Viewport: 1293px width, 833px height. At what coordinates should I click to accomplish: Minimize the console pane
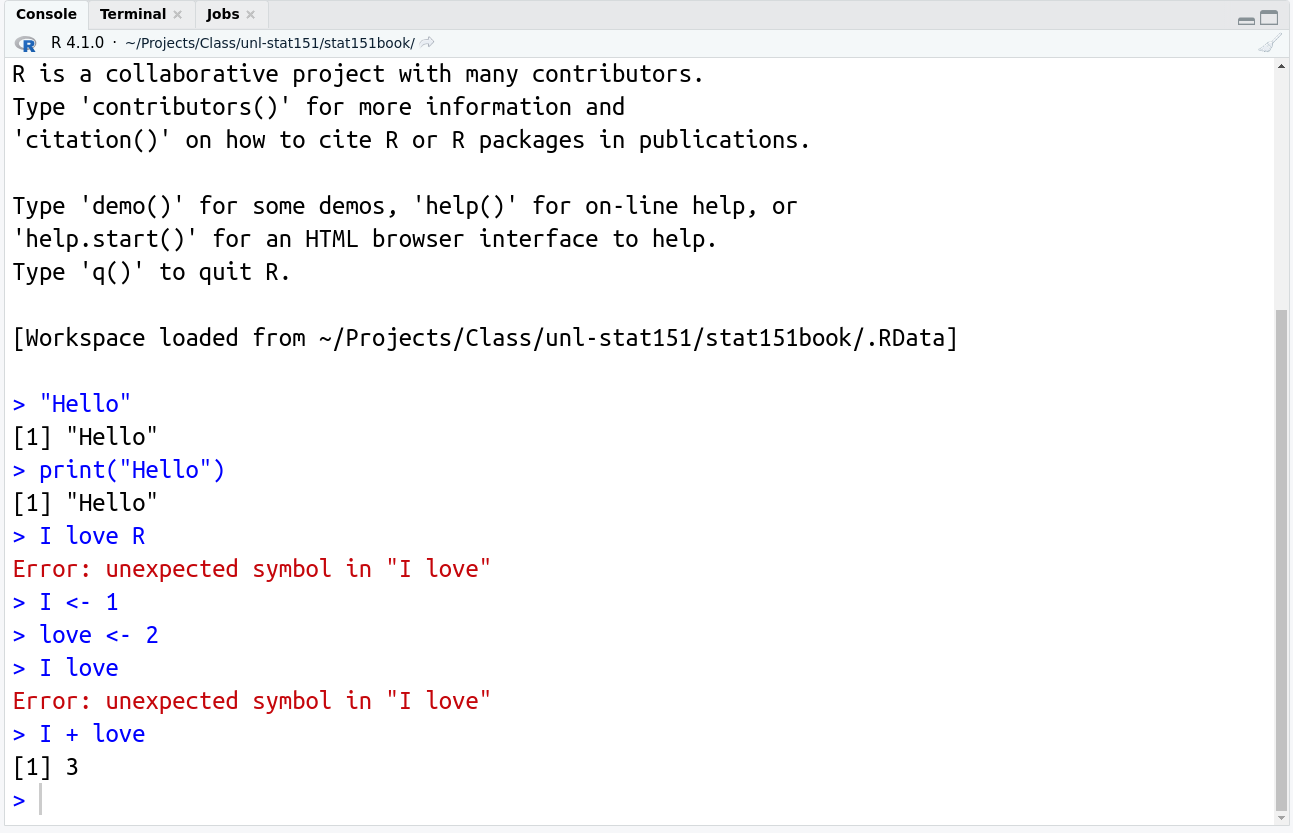pyautogui.click(x=1246, y=19)
